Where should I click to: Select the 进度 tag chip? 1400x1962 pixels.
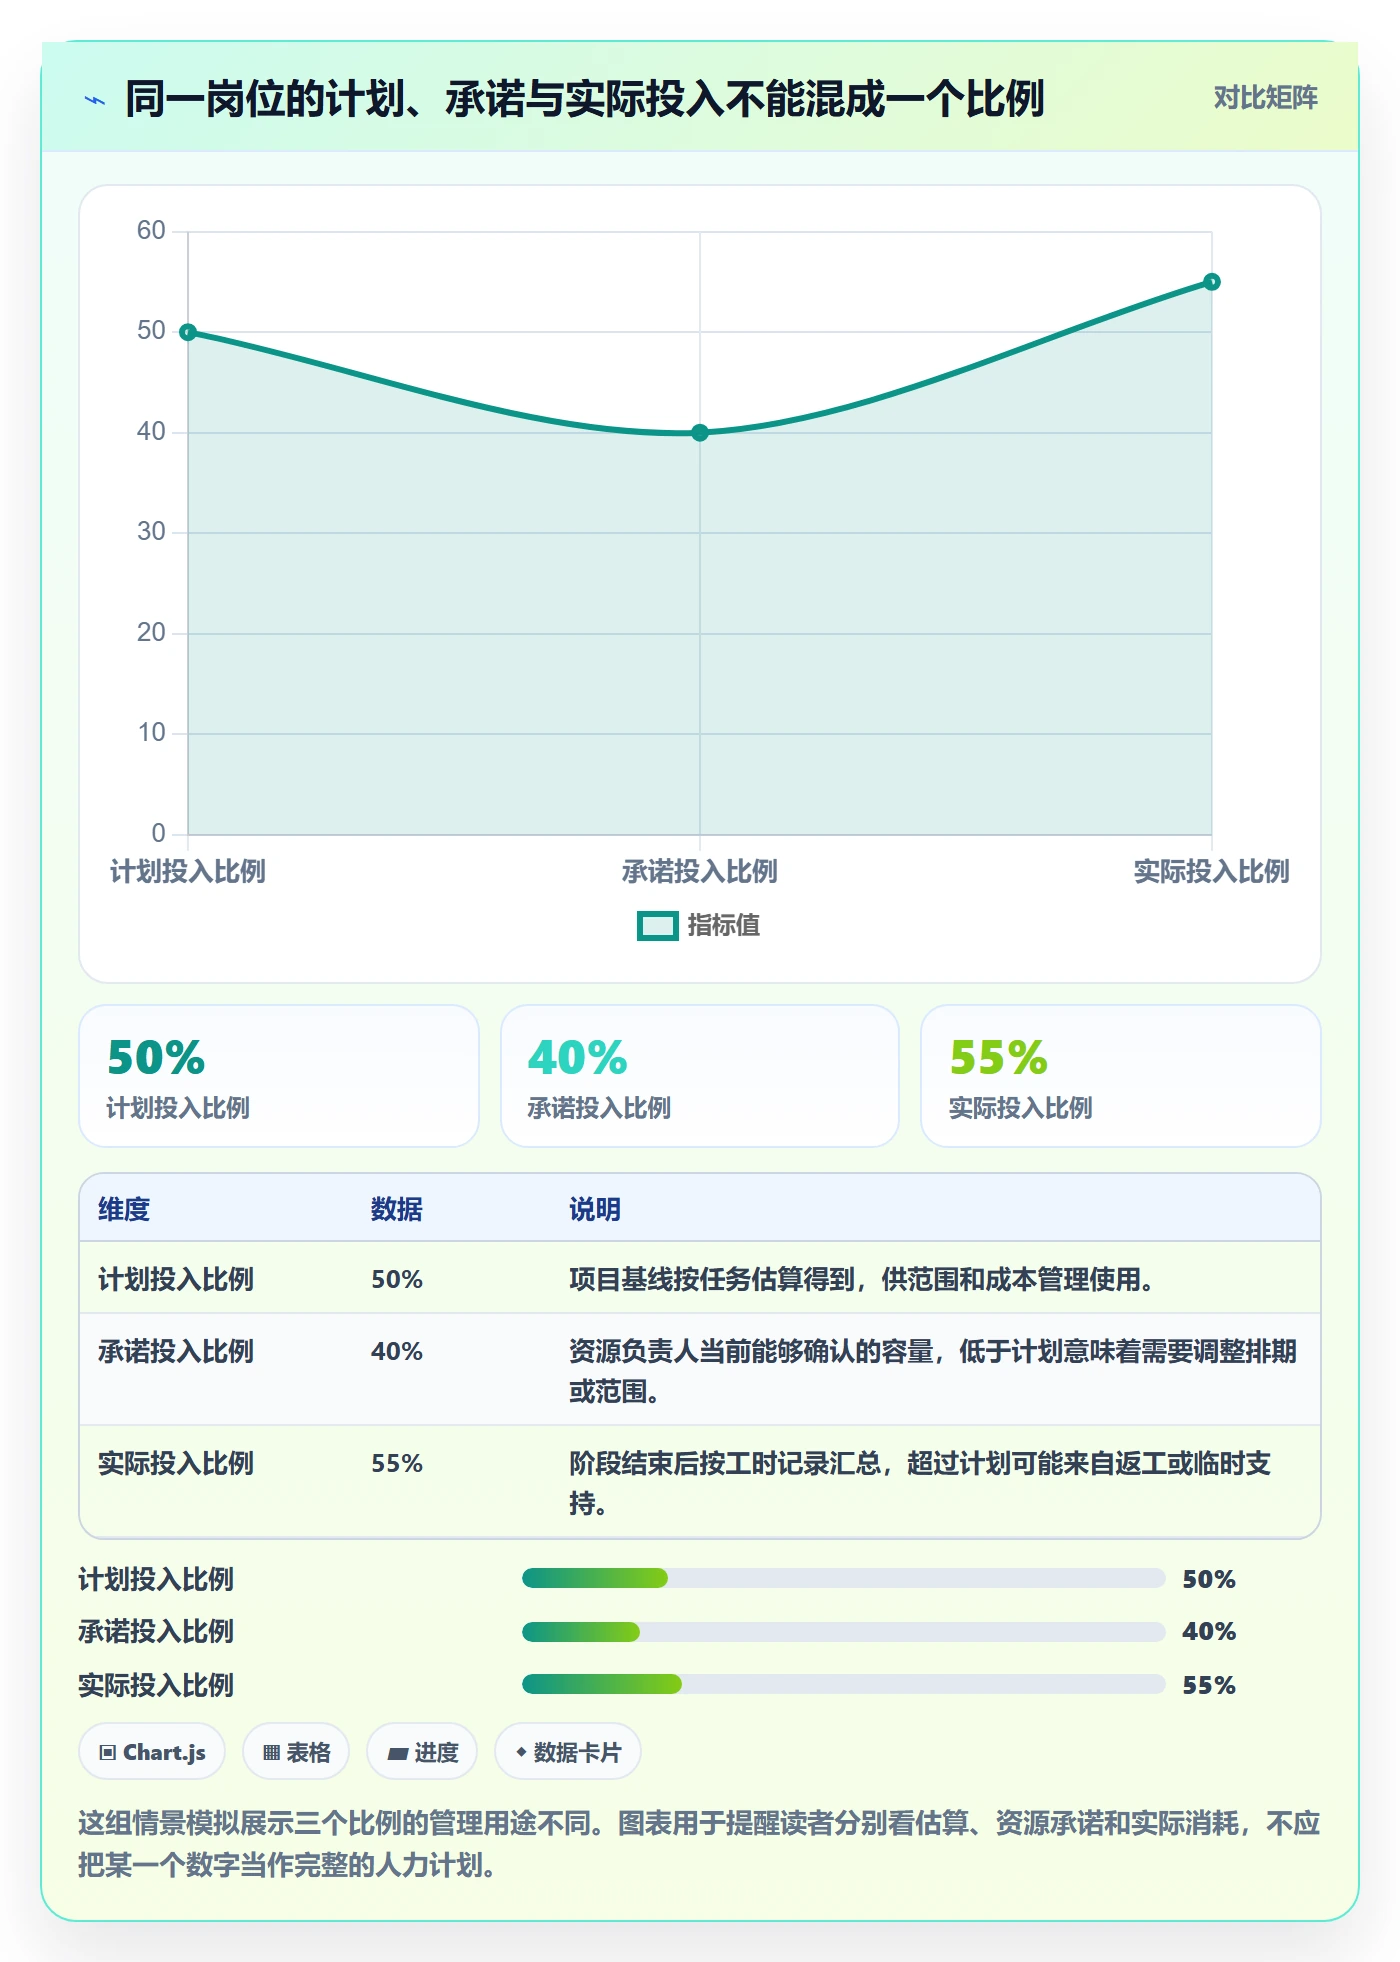(422, 1752)
